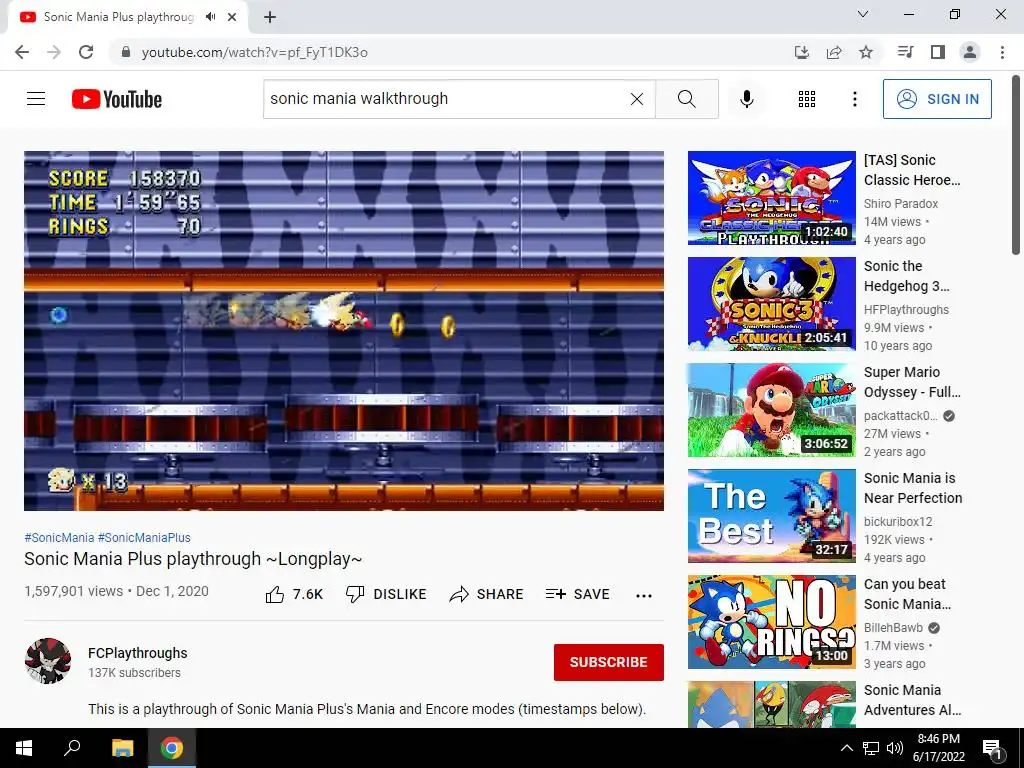Viewport: 1024px width, 768px height.
Task: Open 'Sonic Mania is Near Perfection' title
Action: pos(913,488)
